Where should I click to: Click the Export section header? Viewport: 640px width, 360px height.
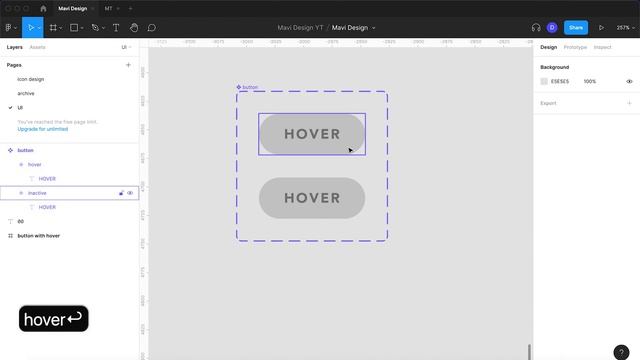coord(548,103)
